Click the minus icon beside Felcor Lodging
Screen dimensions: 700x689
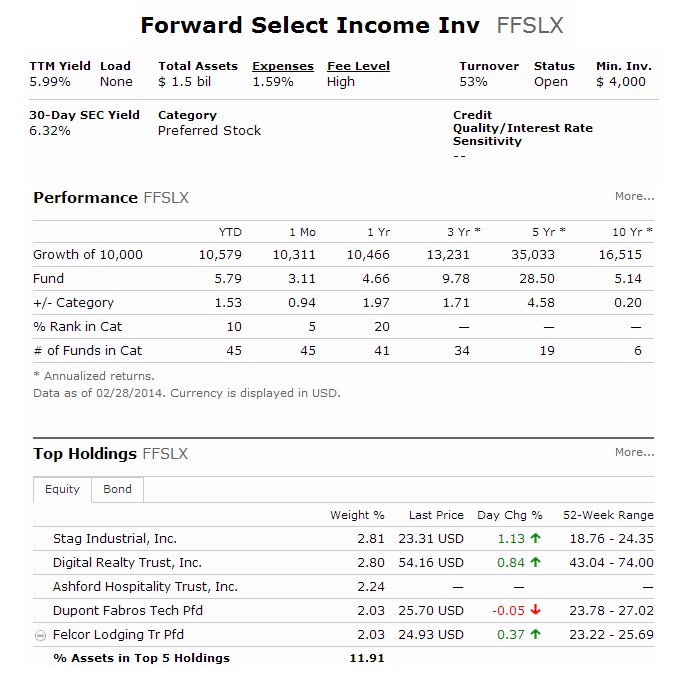click(x=40, y=635)
